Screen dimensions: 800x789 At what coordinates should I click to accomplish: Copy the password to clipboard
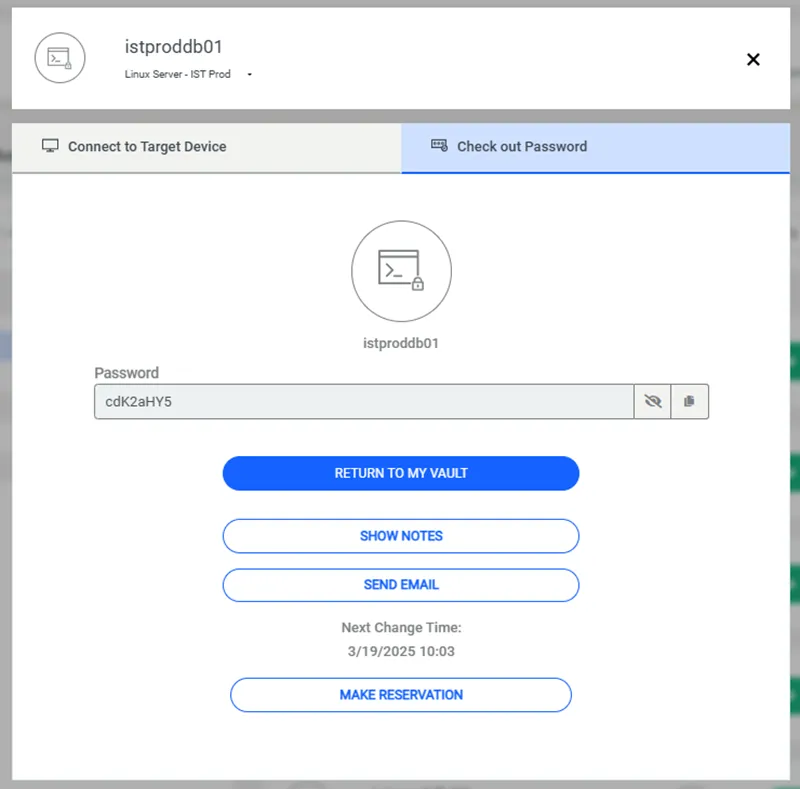tap(689, 402)
